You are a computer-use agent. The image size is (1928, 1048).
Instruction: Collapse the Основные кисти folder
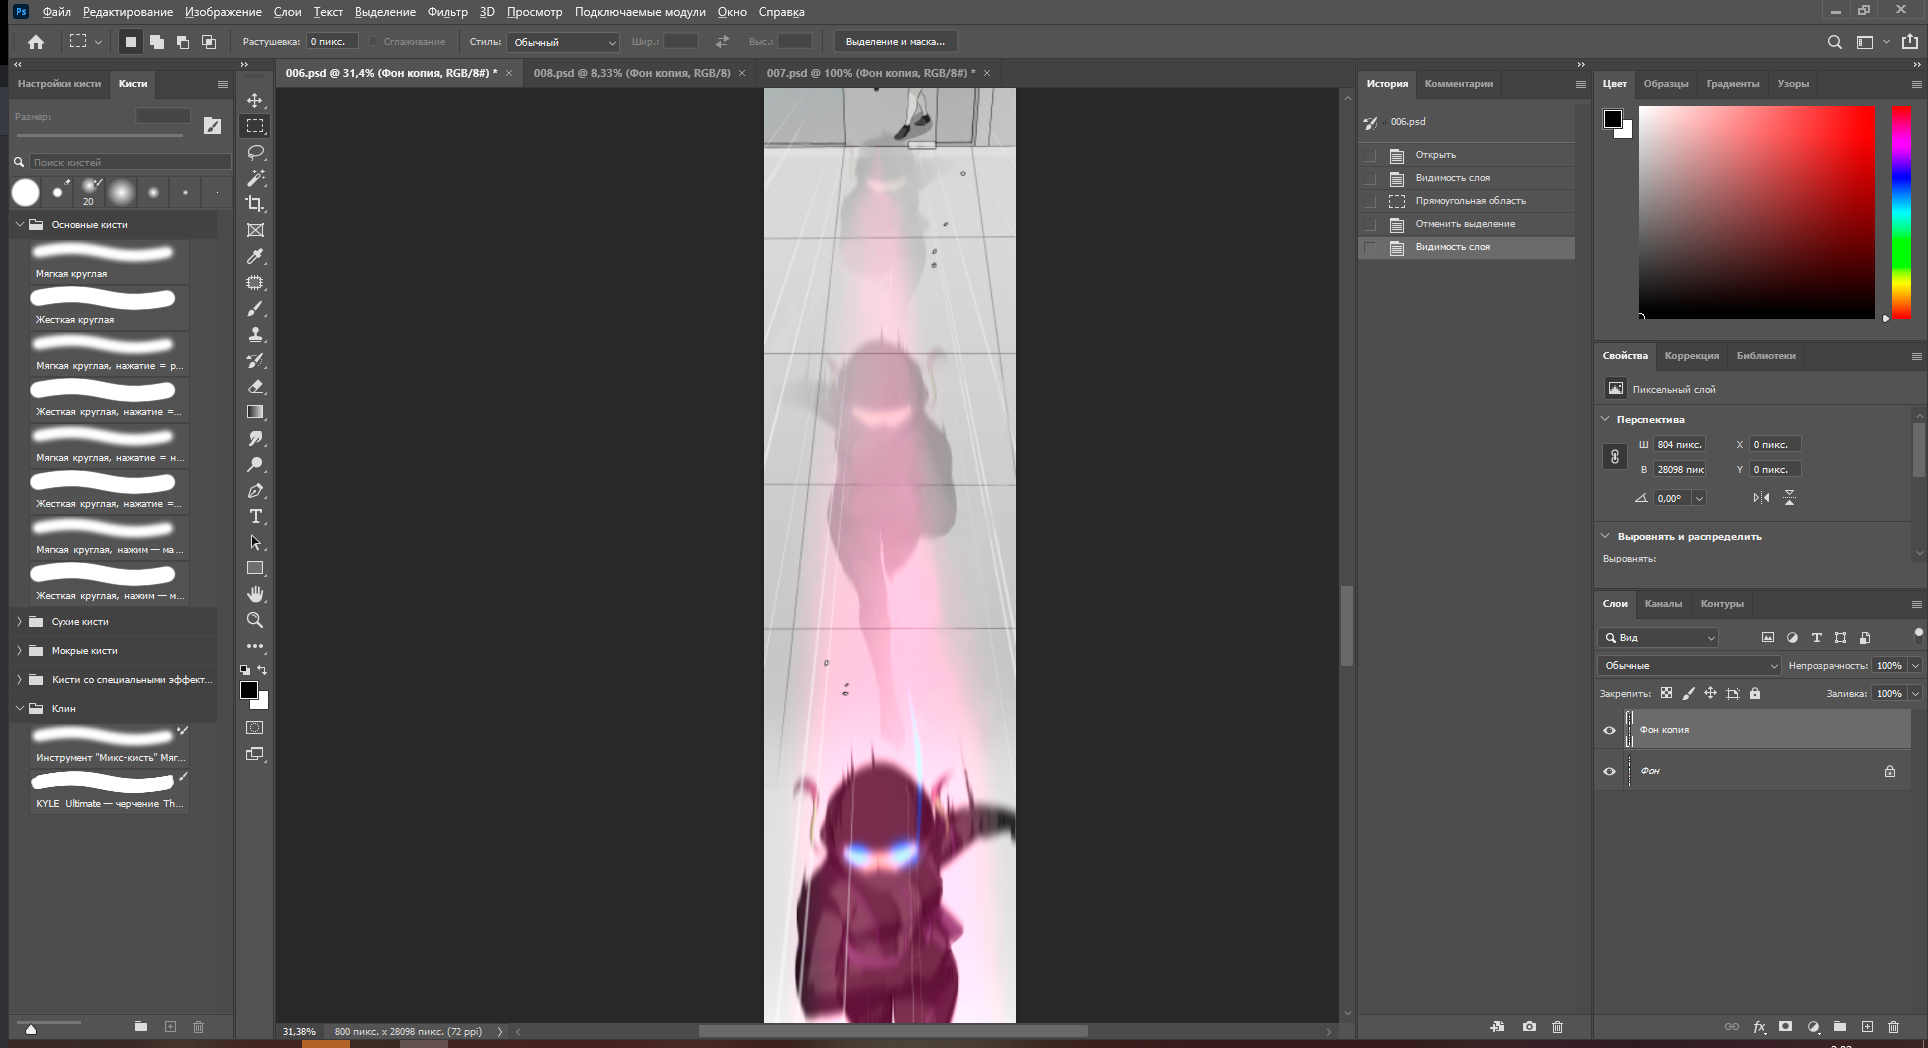pyautogui.click(x=19, y=225)
